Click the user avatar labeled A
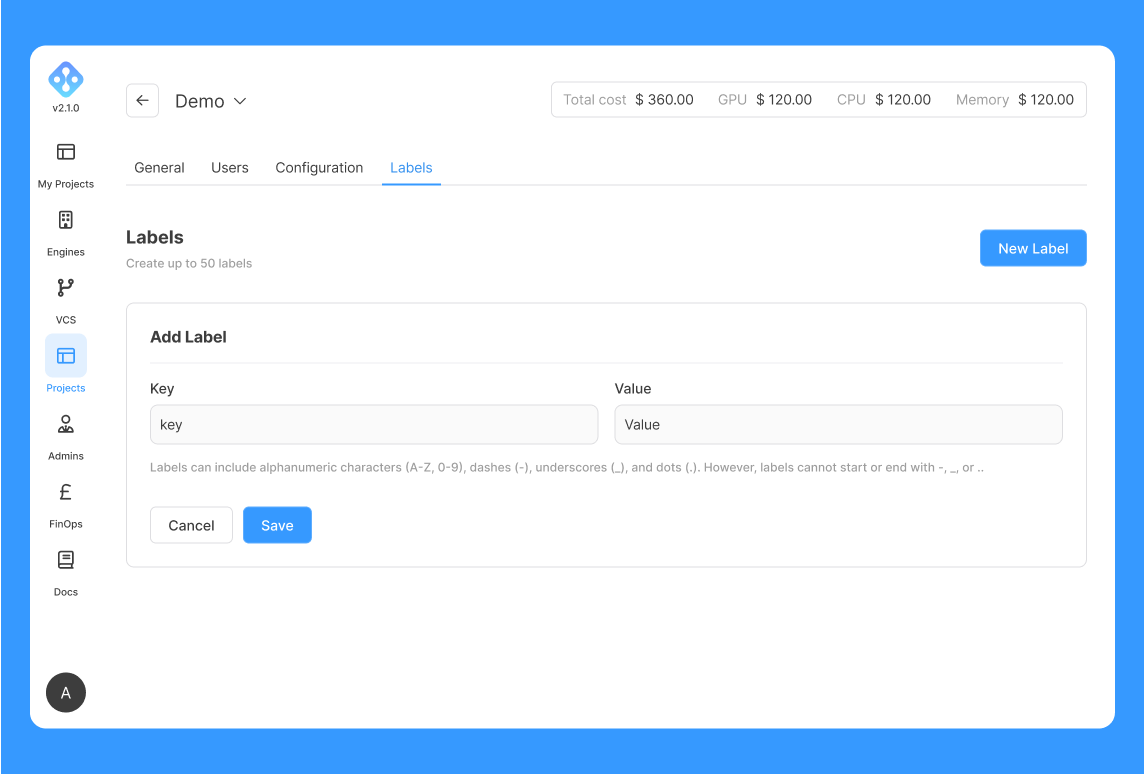1144x774 pixels. click(x=66, y=692)
